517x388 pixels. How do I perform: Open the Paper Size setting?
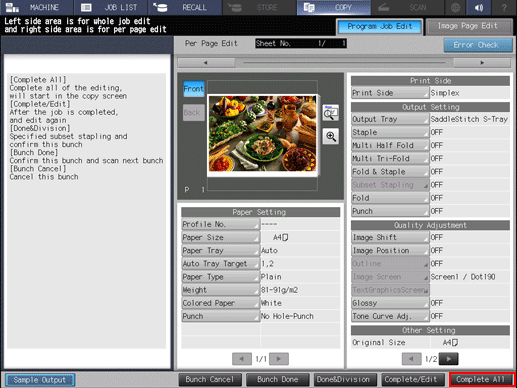tap(220, 237)
